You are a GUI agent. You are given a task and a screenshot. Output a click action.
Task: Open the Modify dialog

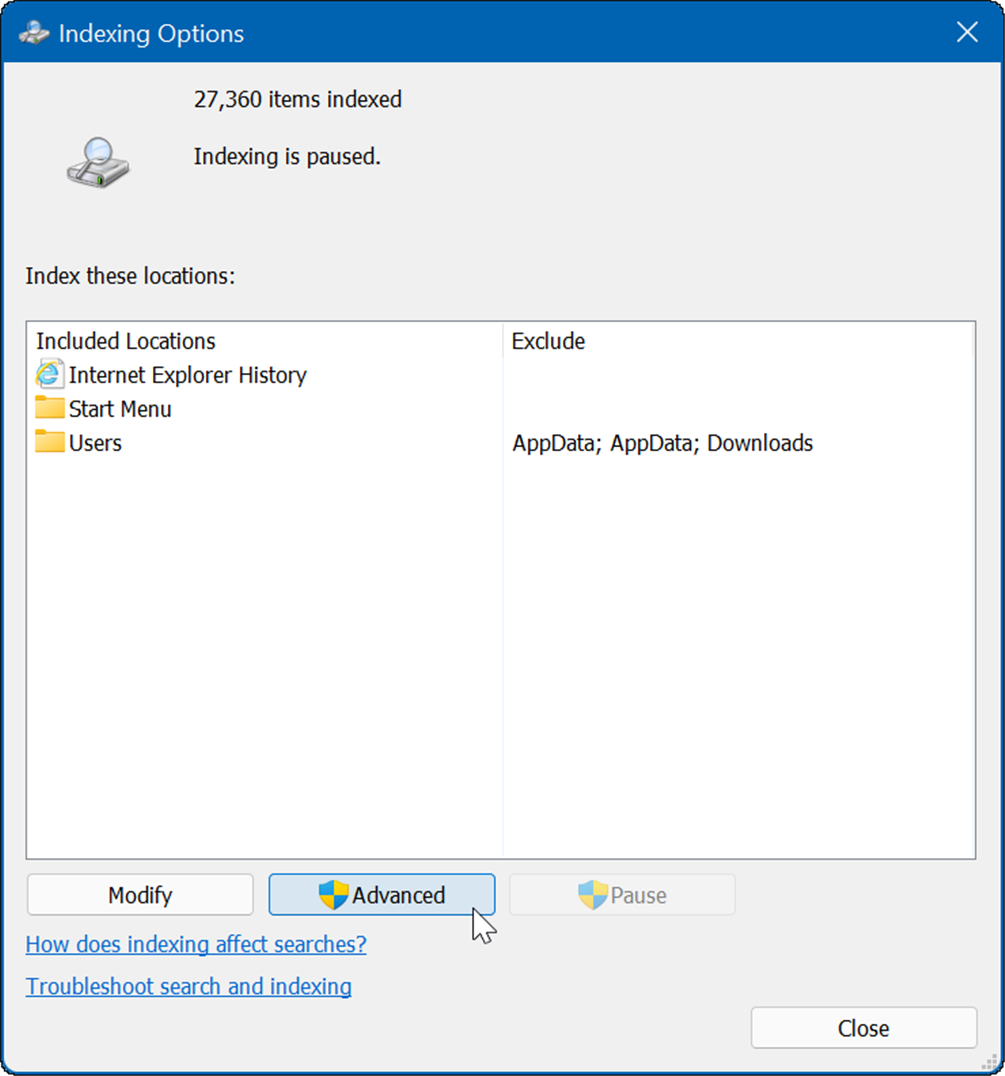click(139, 894)
